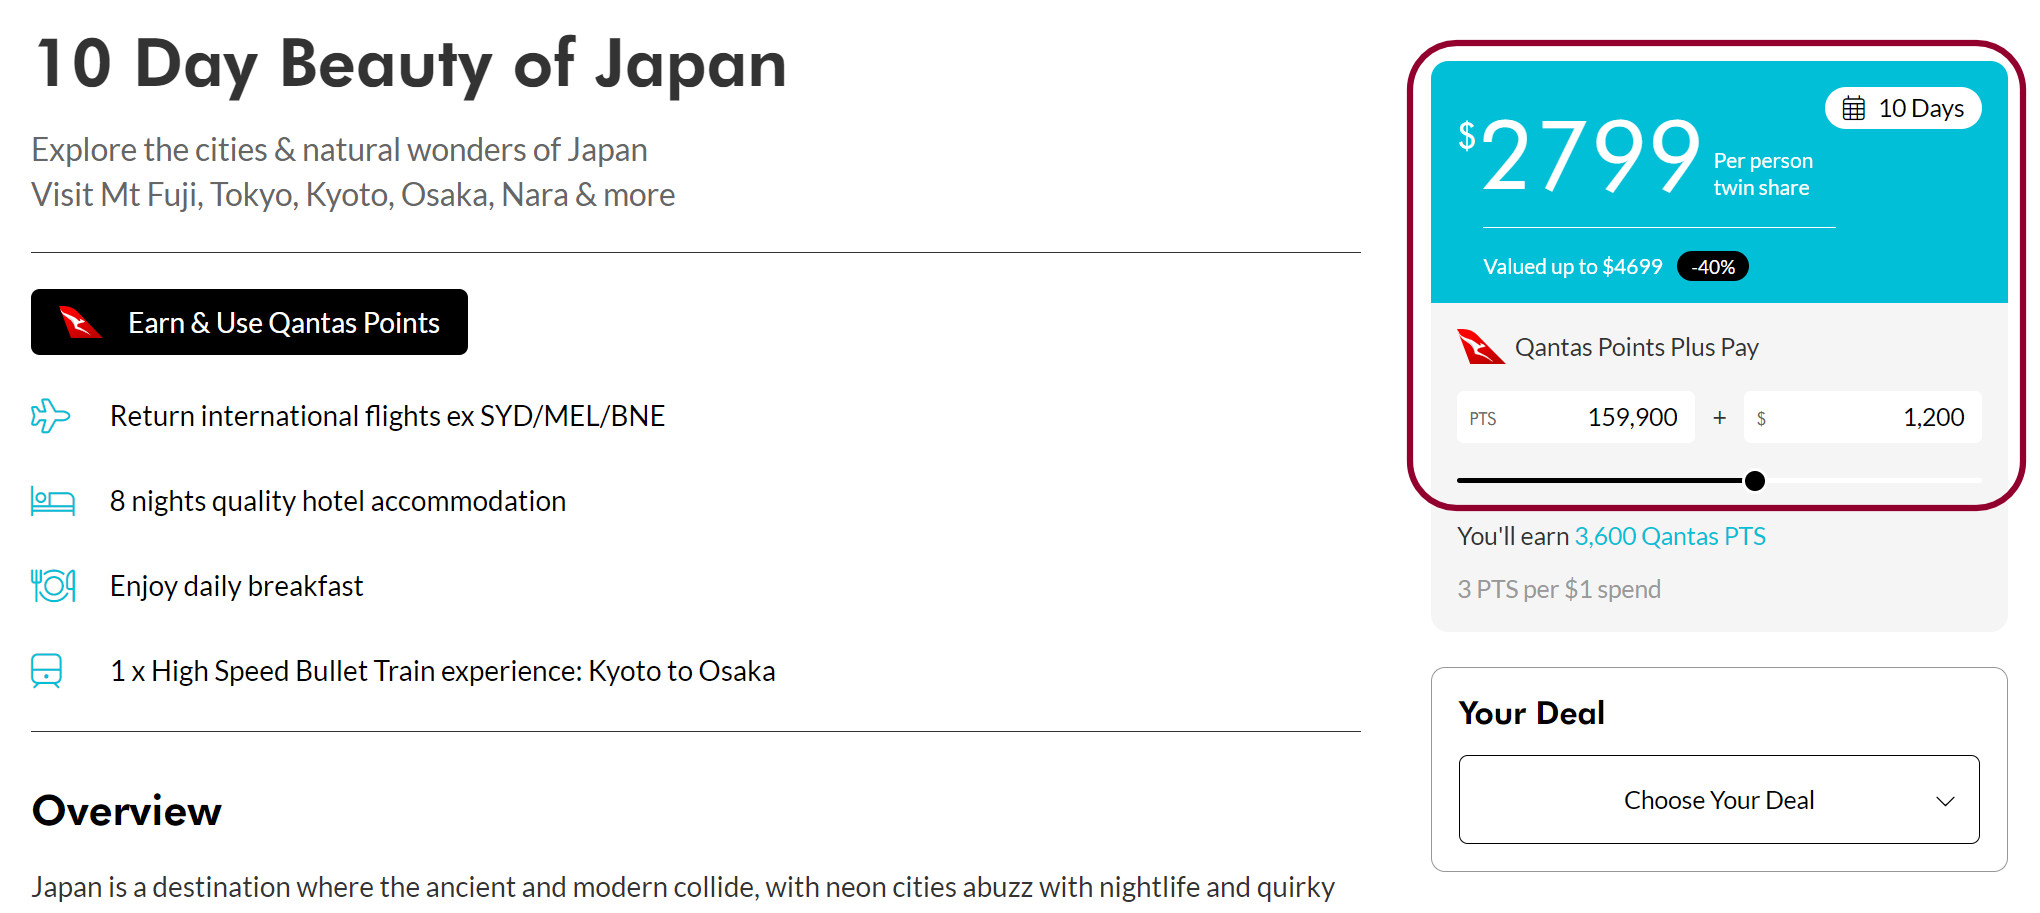Click the PTS 159,900 input field
This screenshot has height=913, width=2040.
click(x=1575, y=417)
